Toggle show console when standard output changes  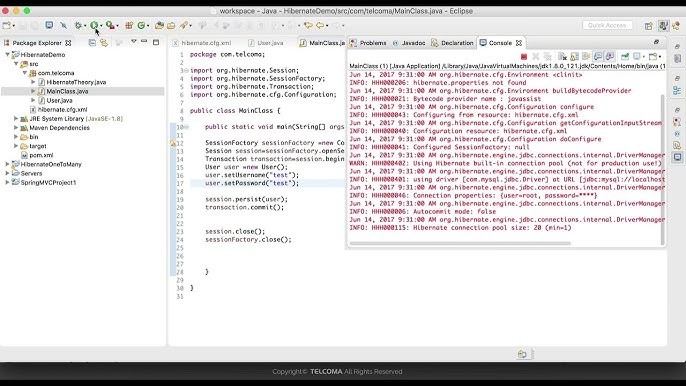click(x=598, y=56)
